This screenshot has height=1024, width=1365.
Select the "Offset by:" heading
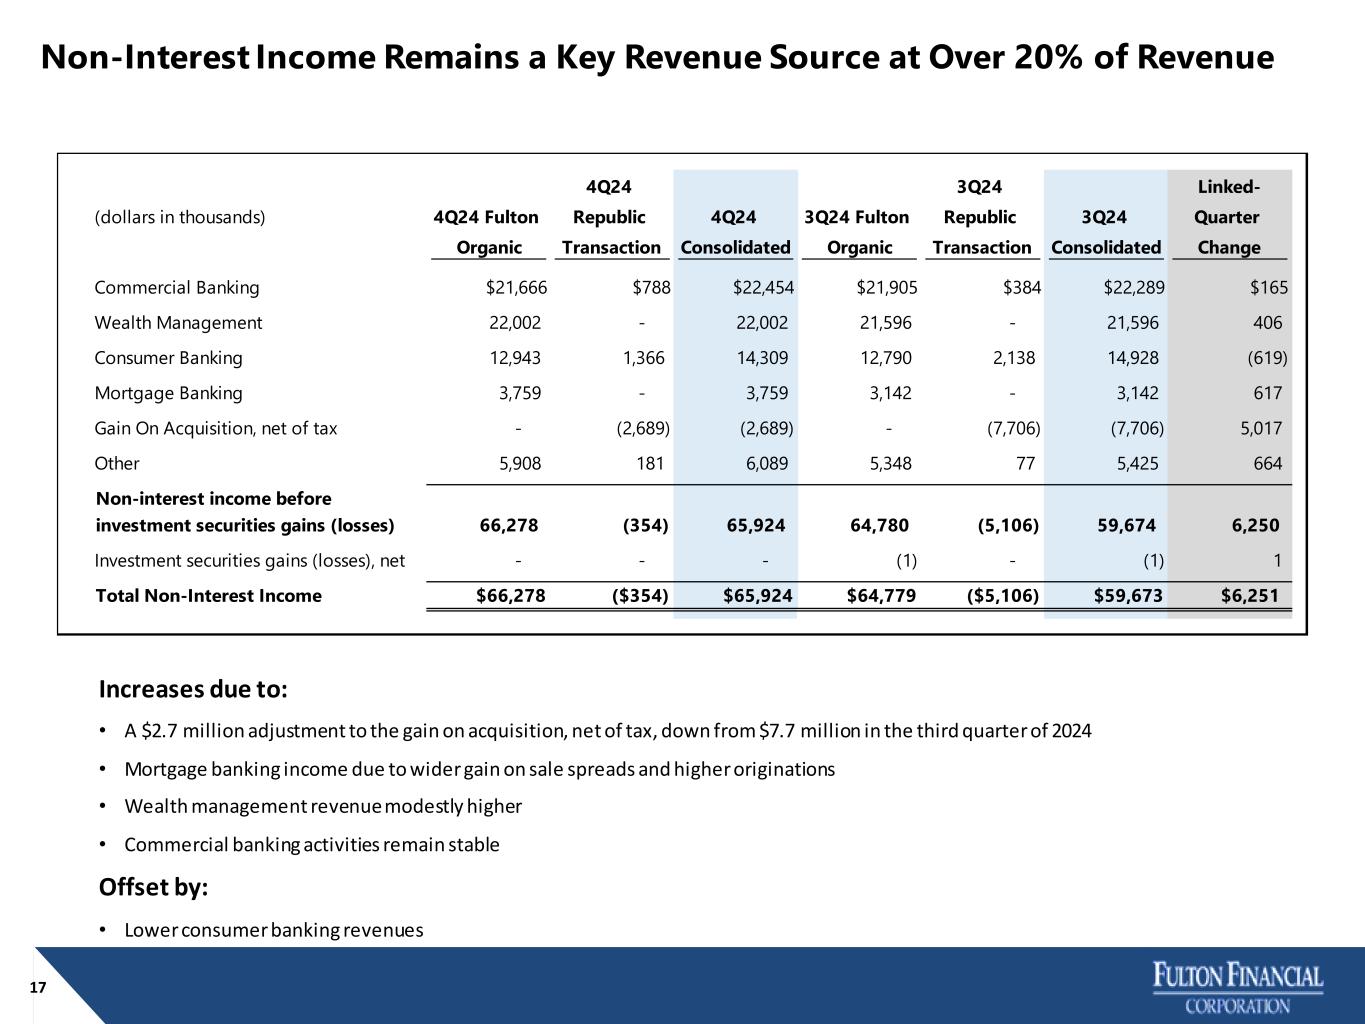153,888
